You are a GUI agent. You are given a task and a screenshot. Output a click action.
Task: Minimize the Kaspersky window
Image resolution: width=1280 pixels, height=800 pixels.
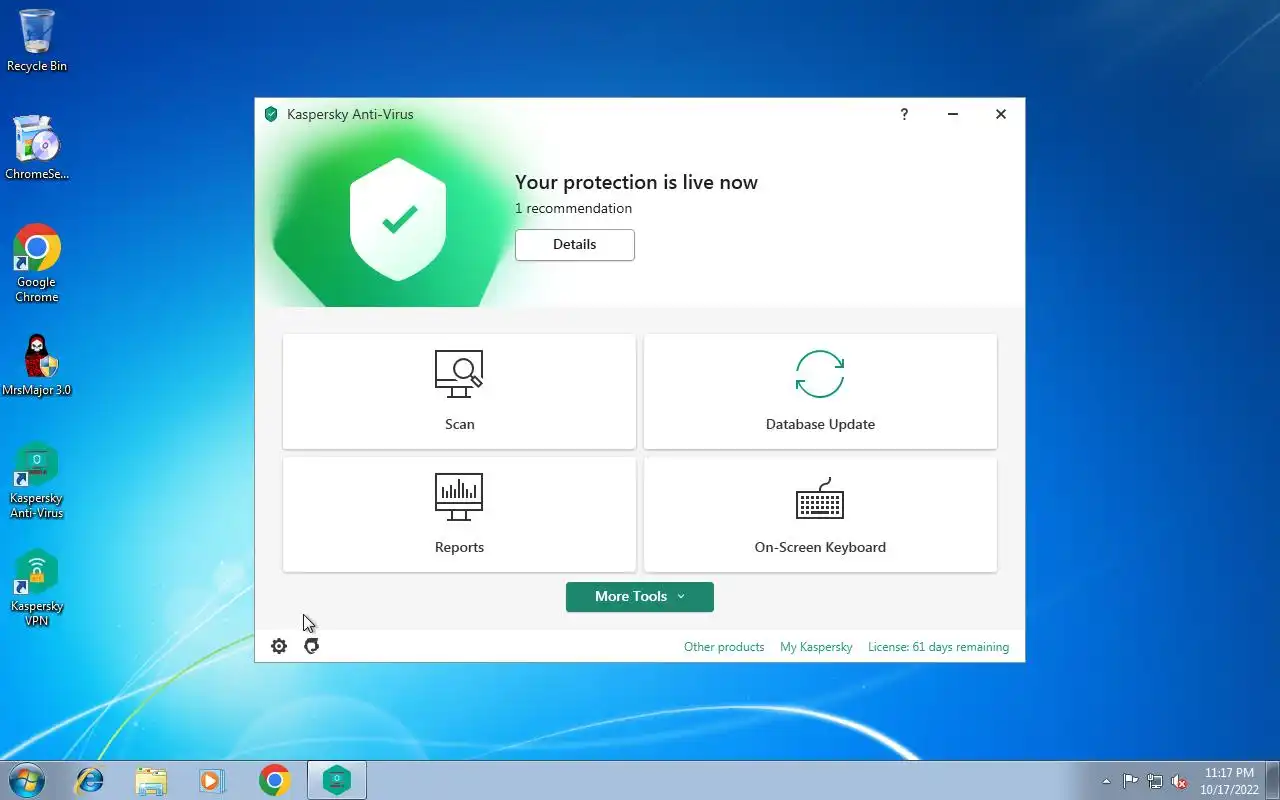(x=953, y=114)
